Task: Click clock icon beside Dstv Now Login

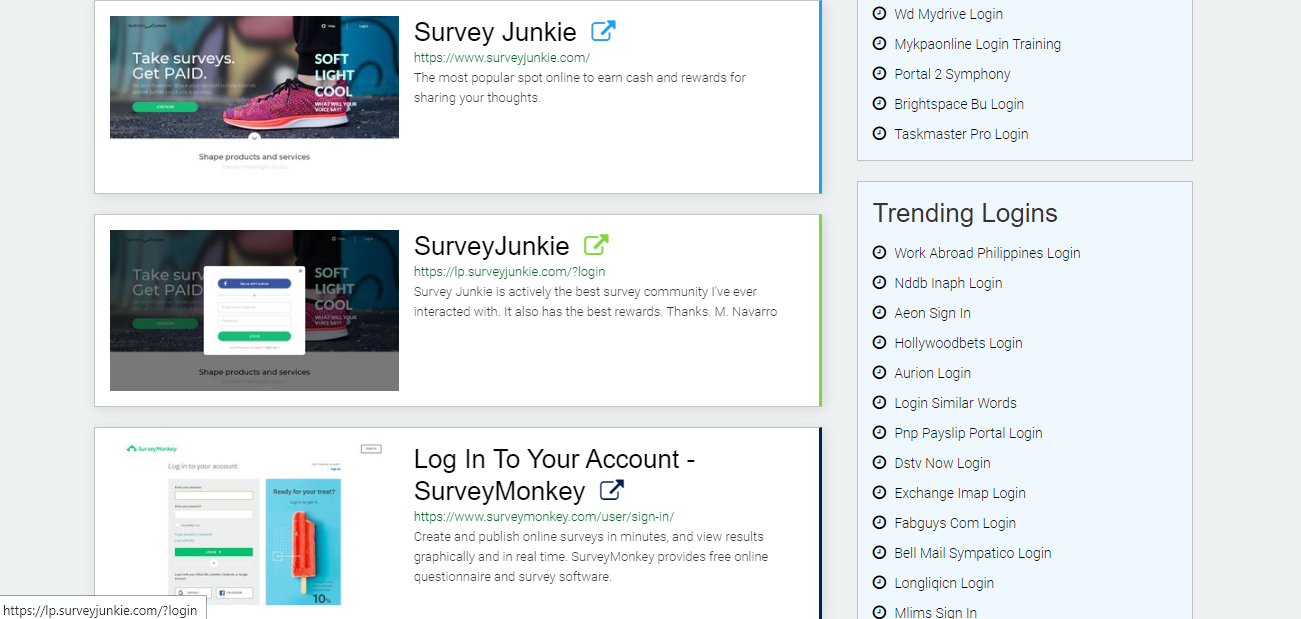Action: tap(879, 462)
